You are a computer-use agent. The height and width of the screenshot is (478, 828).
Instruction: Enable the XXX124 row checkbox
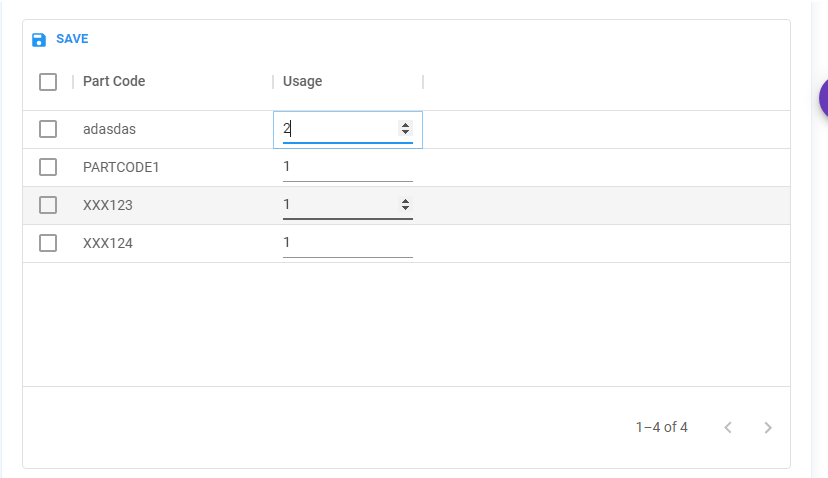[48, 243]
